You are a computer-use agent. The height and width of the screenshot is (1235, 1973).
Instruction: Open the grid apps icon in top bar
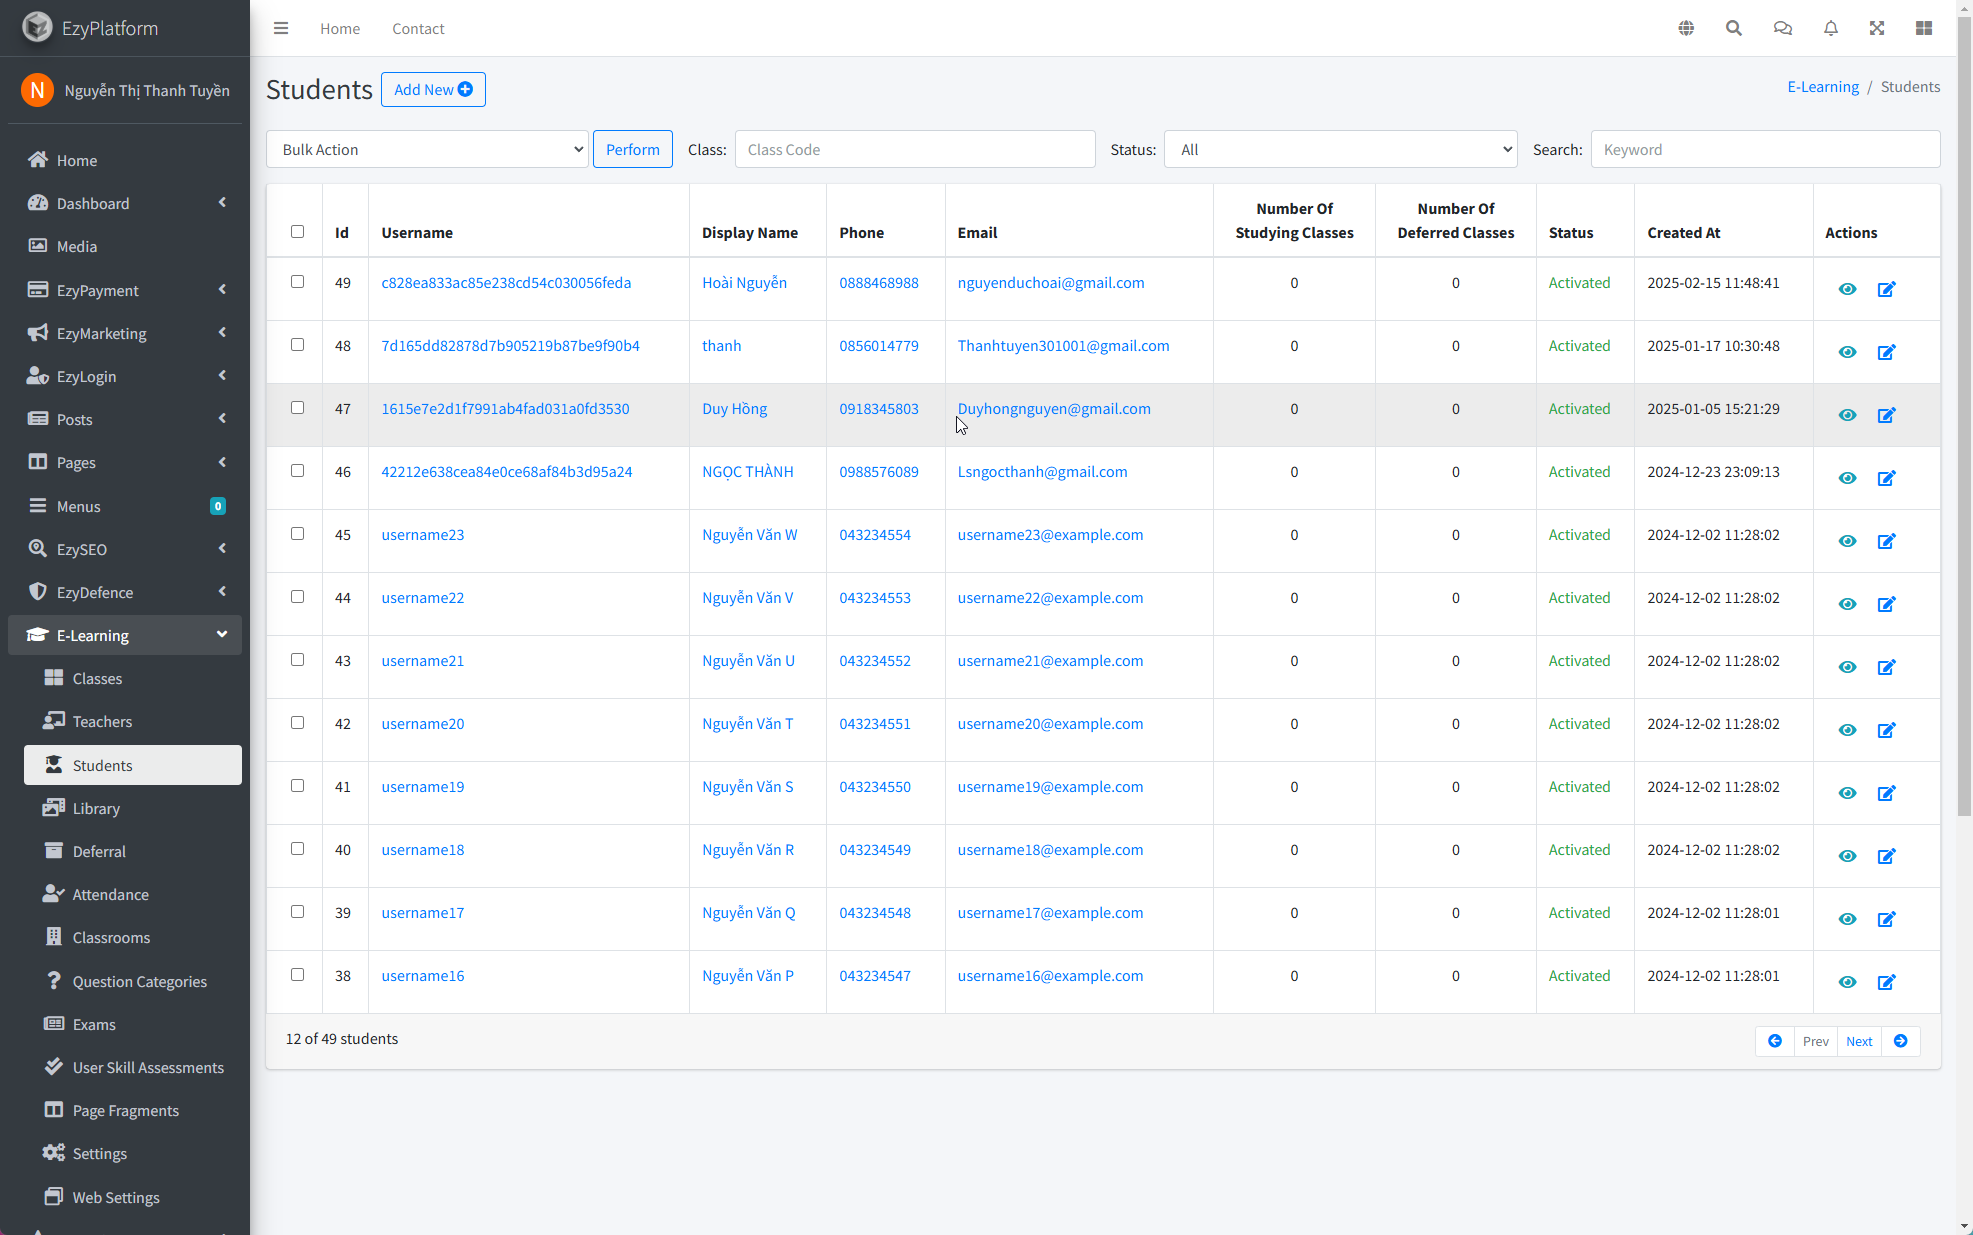coord(1924,28)
